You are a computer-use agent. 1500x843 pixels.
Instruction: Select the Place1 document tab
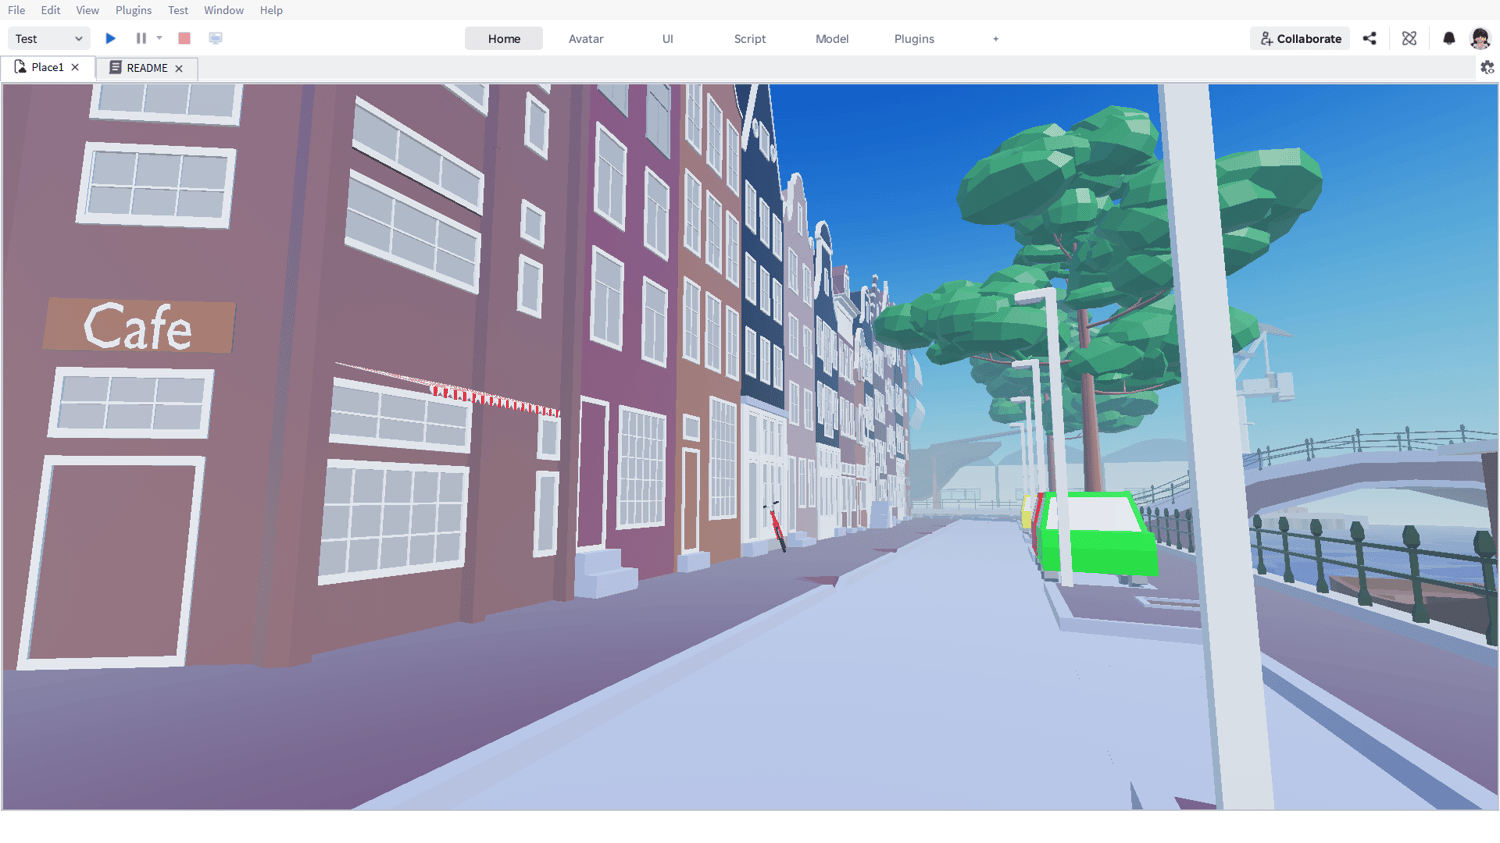pos(47,67)
